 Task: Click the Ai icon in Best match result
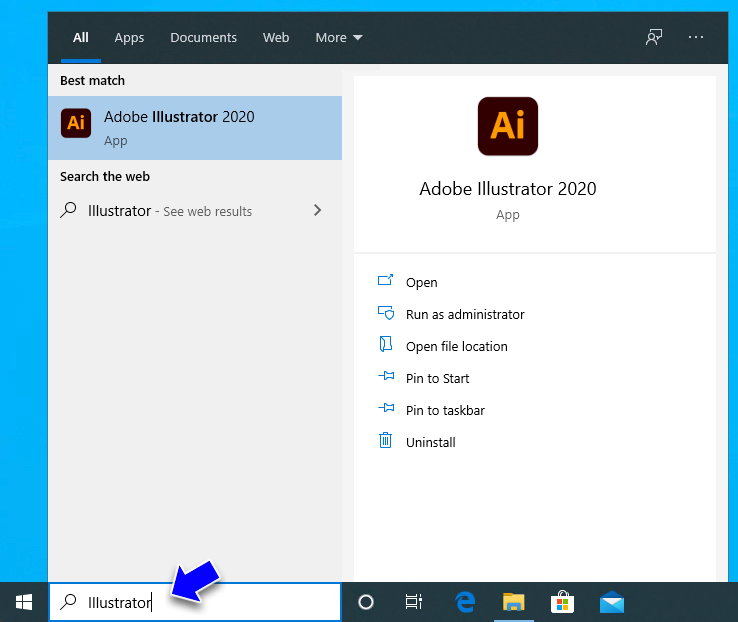[76, 123]
